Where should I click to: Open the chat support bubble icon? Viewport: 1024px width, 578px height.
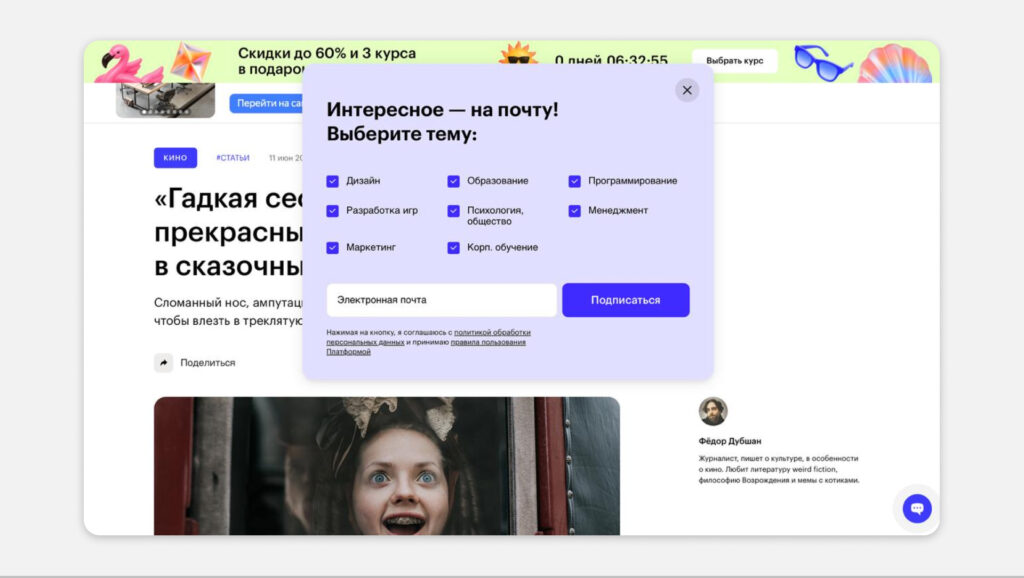pos(917,508)
